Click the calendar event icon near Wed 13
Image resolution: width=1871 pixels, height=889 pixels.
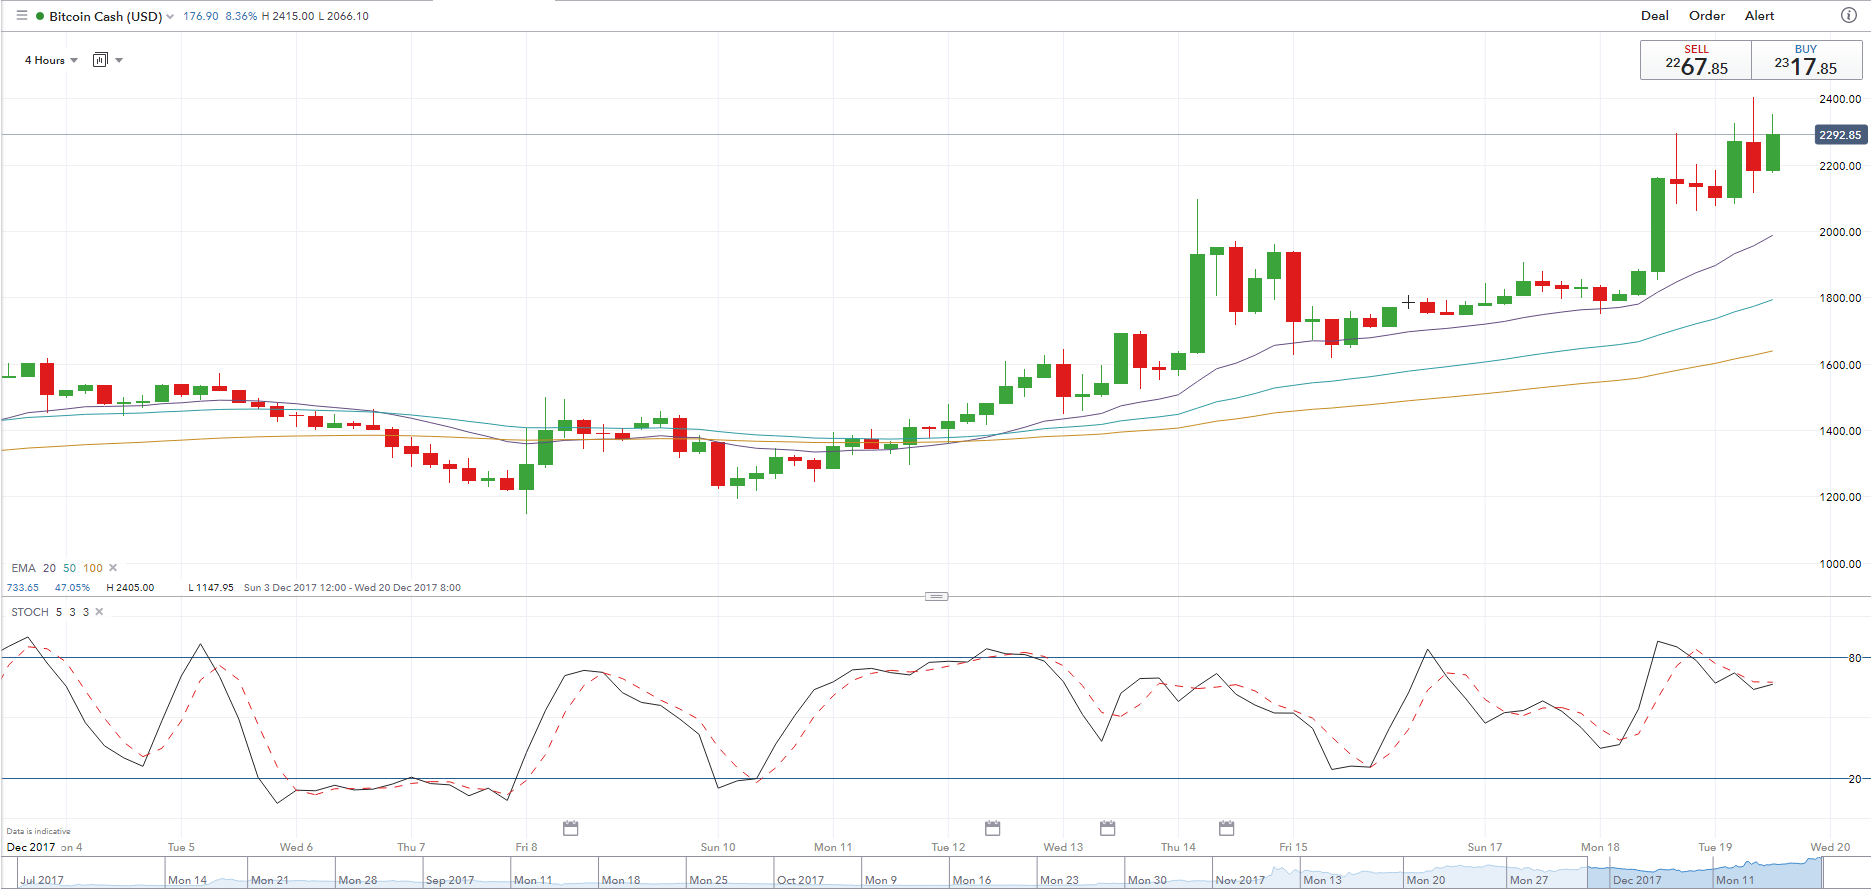click(x=1108, y=828)
